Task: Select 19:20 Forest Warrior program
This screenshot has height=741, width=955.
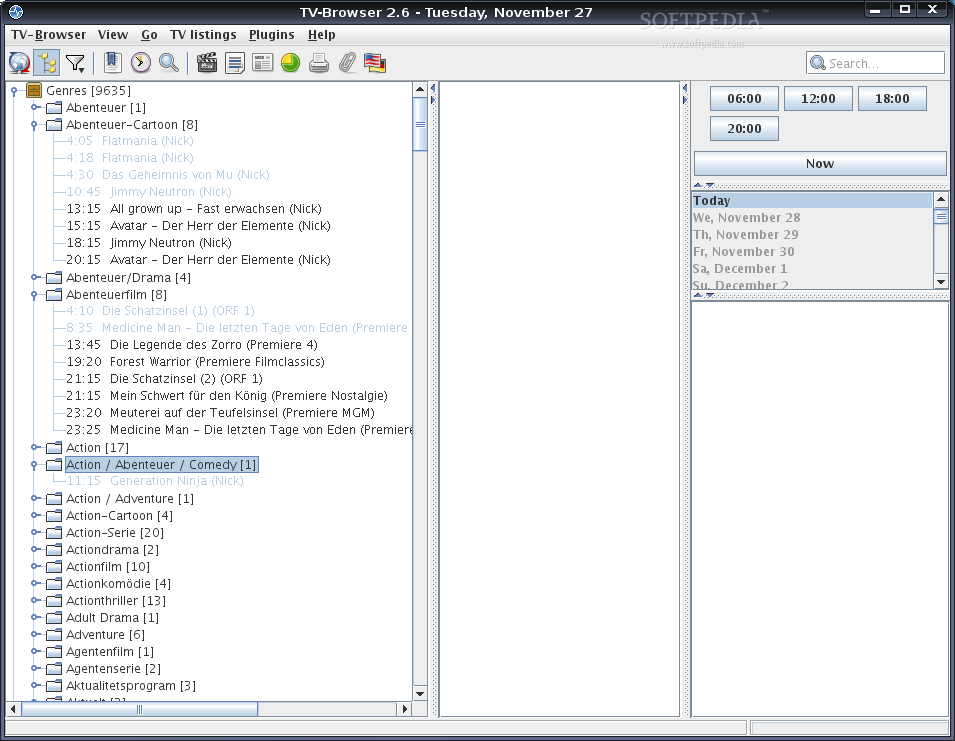Action: (x=195, y=362)
